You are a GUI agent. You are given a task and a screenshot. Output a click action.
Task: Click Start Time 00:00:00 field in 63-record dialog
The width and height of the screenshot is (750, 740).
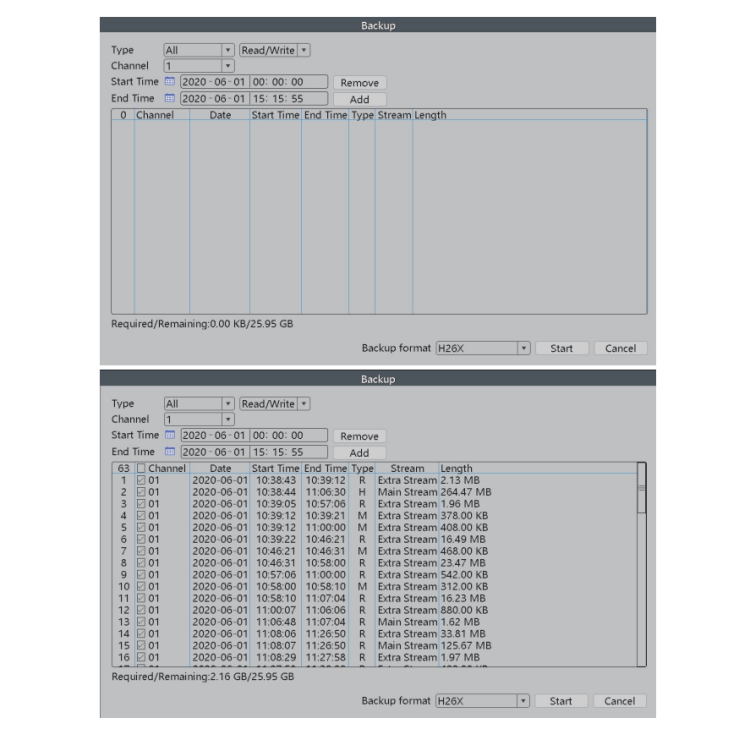(289, 435)
